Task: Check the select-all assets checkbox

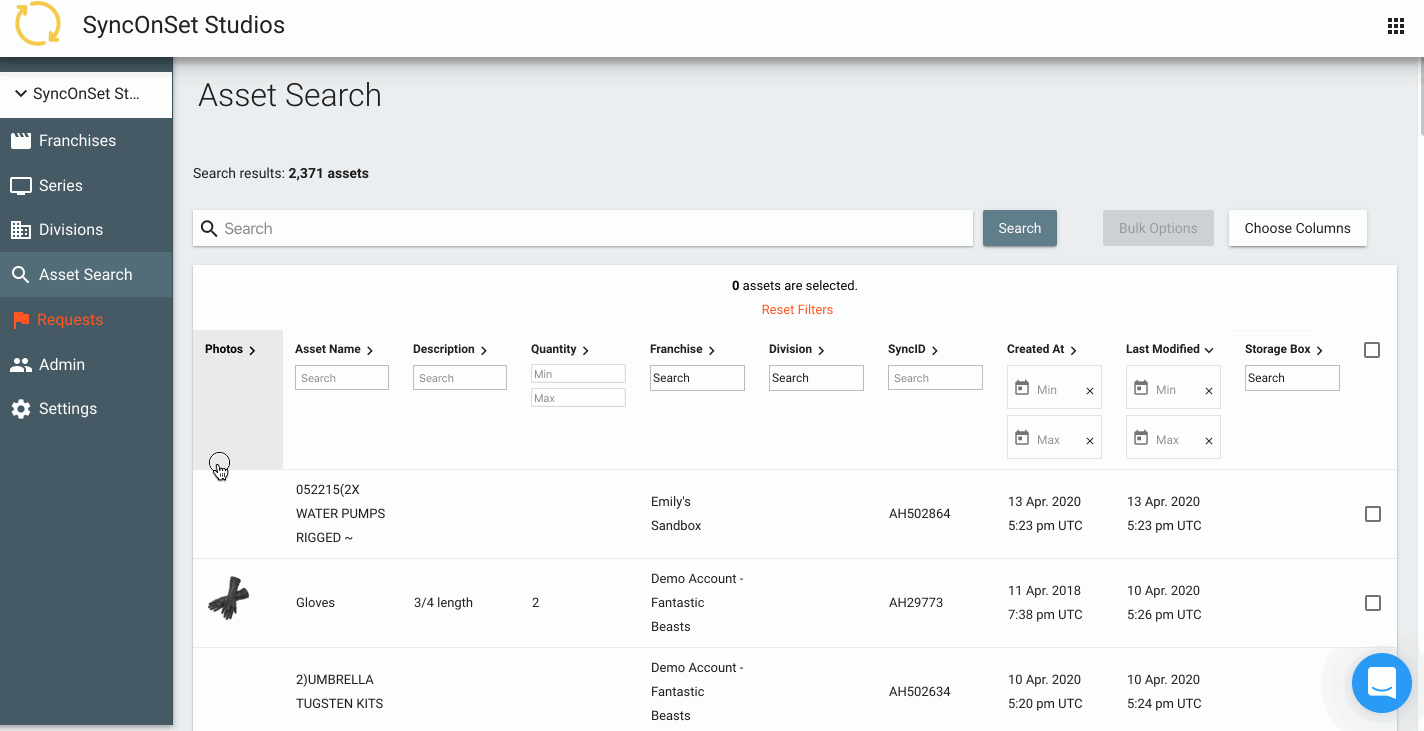Action: [x=1371, y=350]
